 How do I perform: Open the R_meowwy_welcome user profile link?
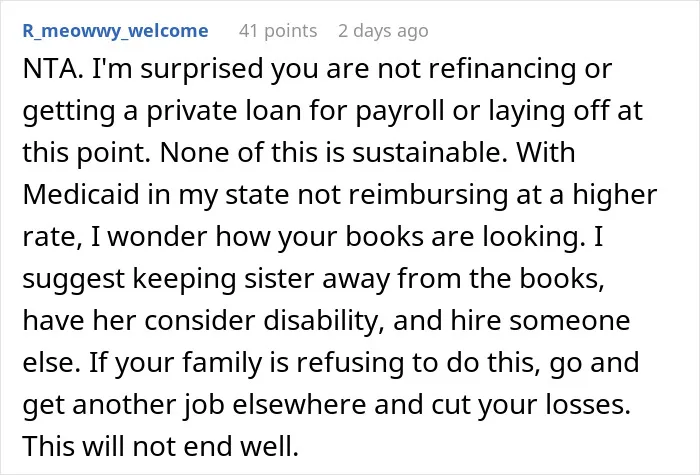[x=115, y=31]
